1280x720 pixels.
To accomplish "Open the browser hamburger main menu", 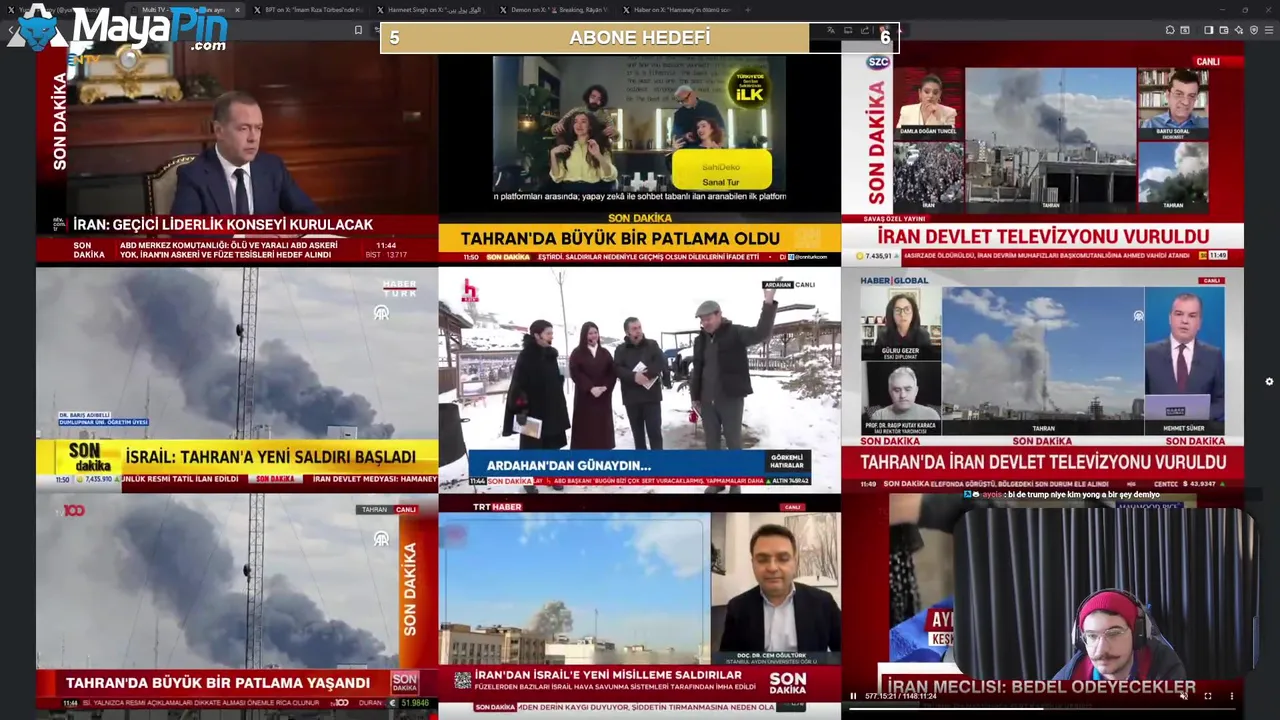I will (1268, 30).
